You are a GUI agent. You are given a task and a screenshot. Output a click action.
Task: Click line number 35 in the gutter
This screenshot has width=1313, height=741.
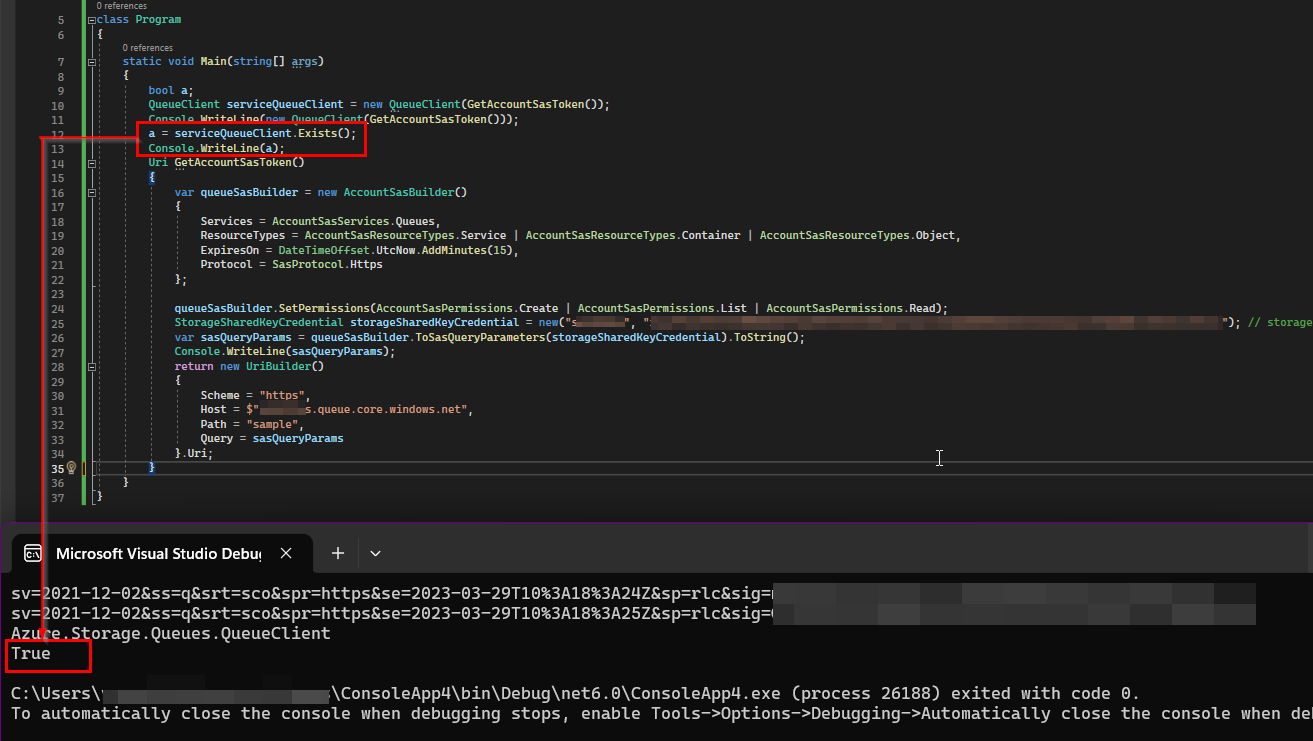point(58,469)
